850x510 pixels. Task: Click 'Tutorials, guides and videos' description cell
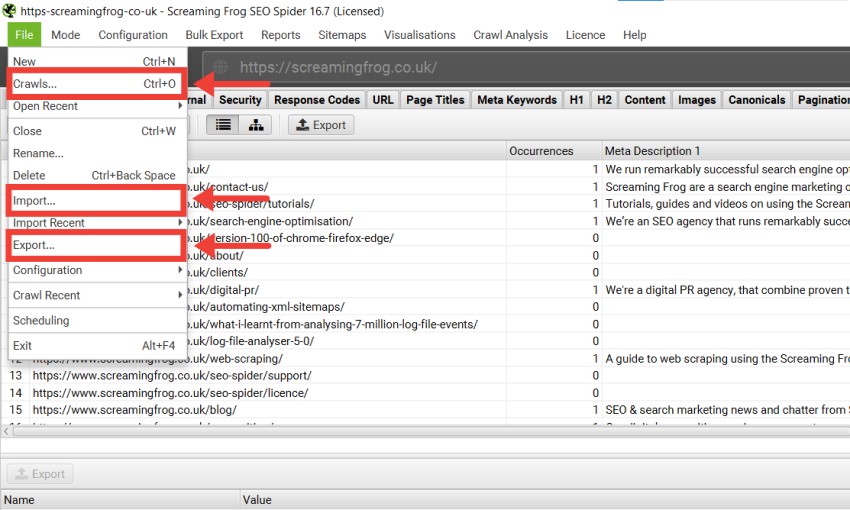click(727, 204)
